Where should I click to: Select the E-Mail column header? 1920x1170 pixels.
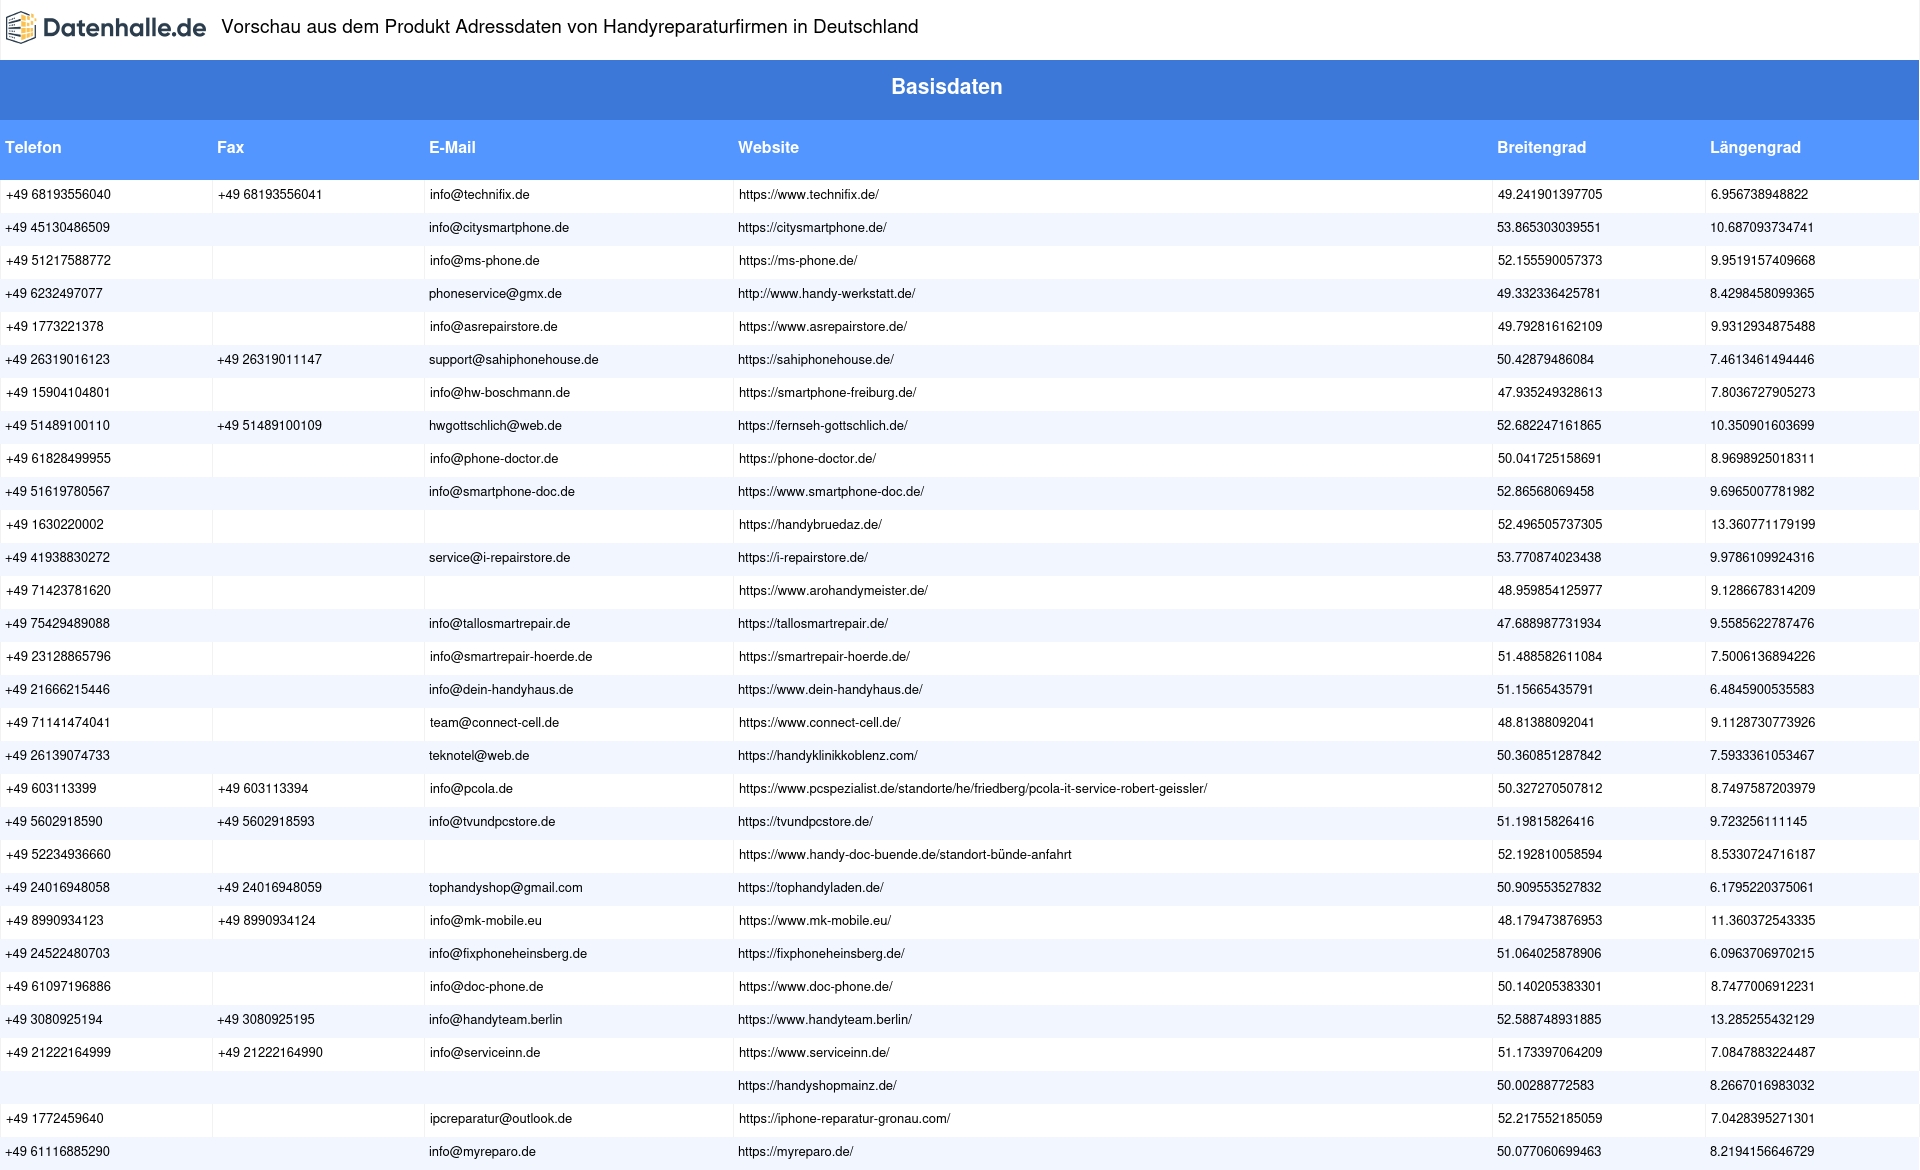(x=452, y=147)
